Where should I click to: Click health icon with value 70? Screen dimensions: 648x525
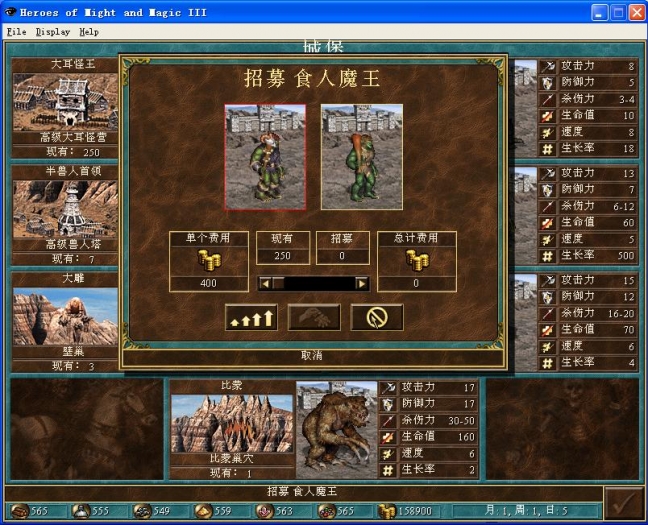point(548,330)
